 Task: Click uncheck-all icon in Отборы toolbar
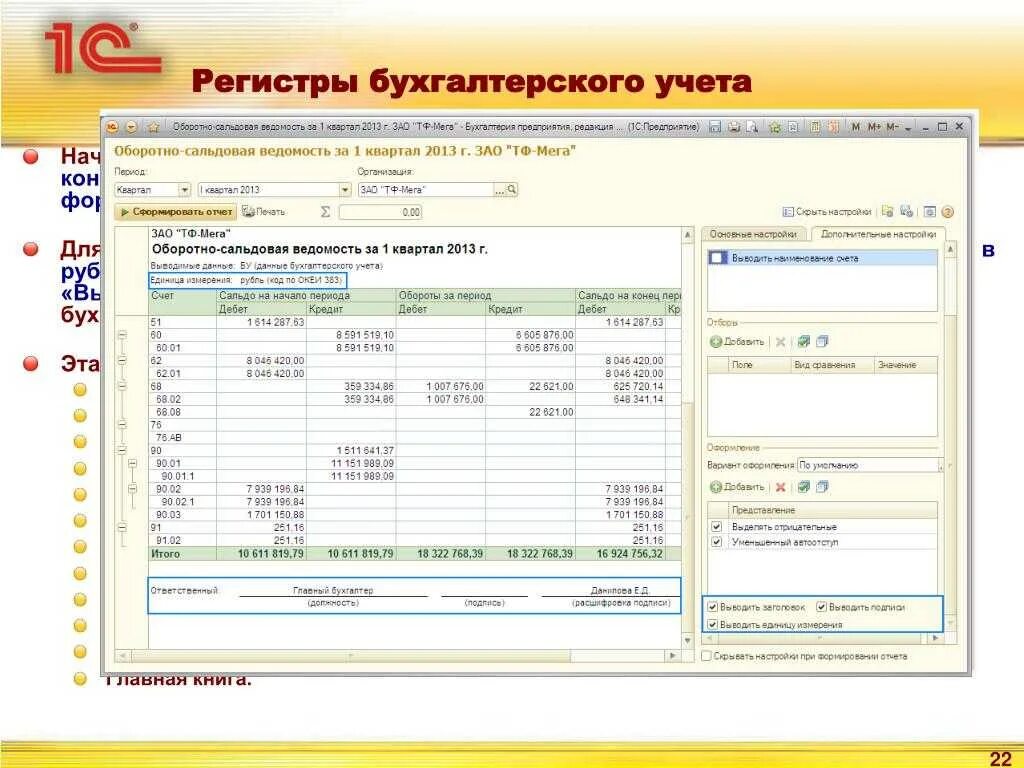(822, 341)
